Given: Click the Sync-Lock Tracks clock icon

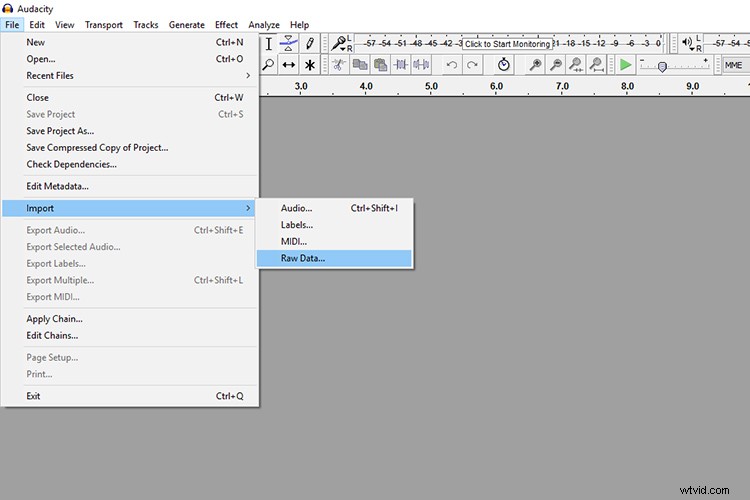Looking at the screenshot, I should pos(504,65).
